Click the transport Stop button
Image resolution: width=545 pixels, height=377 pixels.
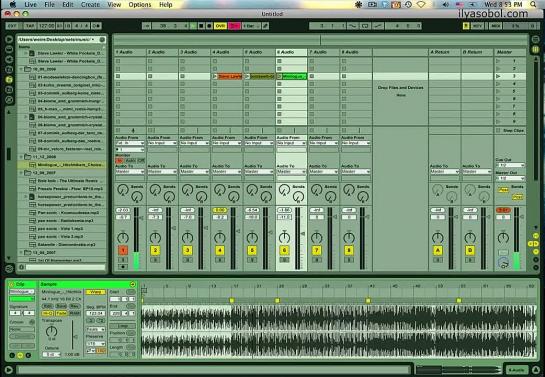click(201, 26)
